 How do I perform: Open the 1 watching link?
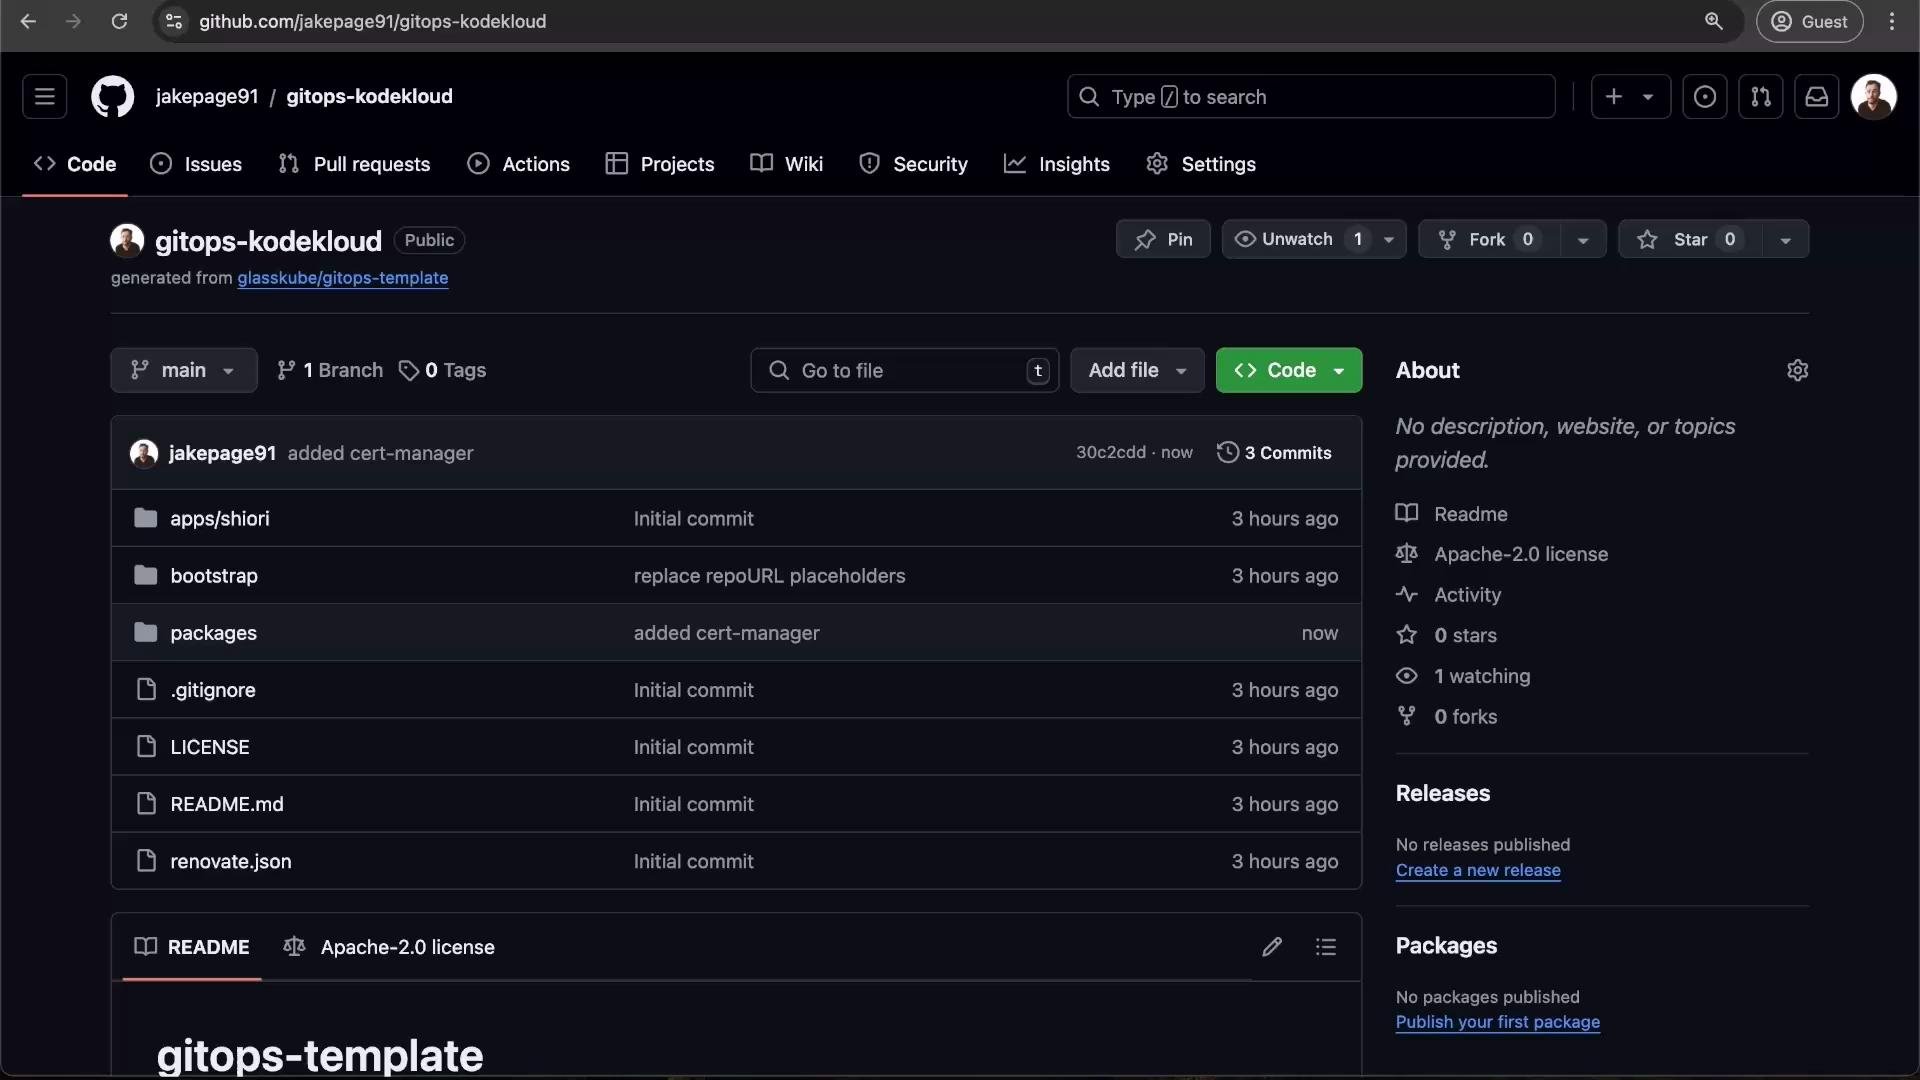(1482, 676)
